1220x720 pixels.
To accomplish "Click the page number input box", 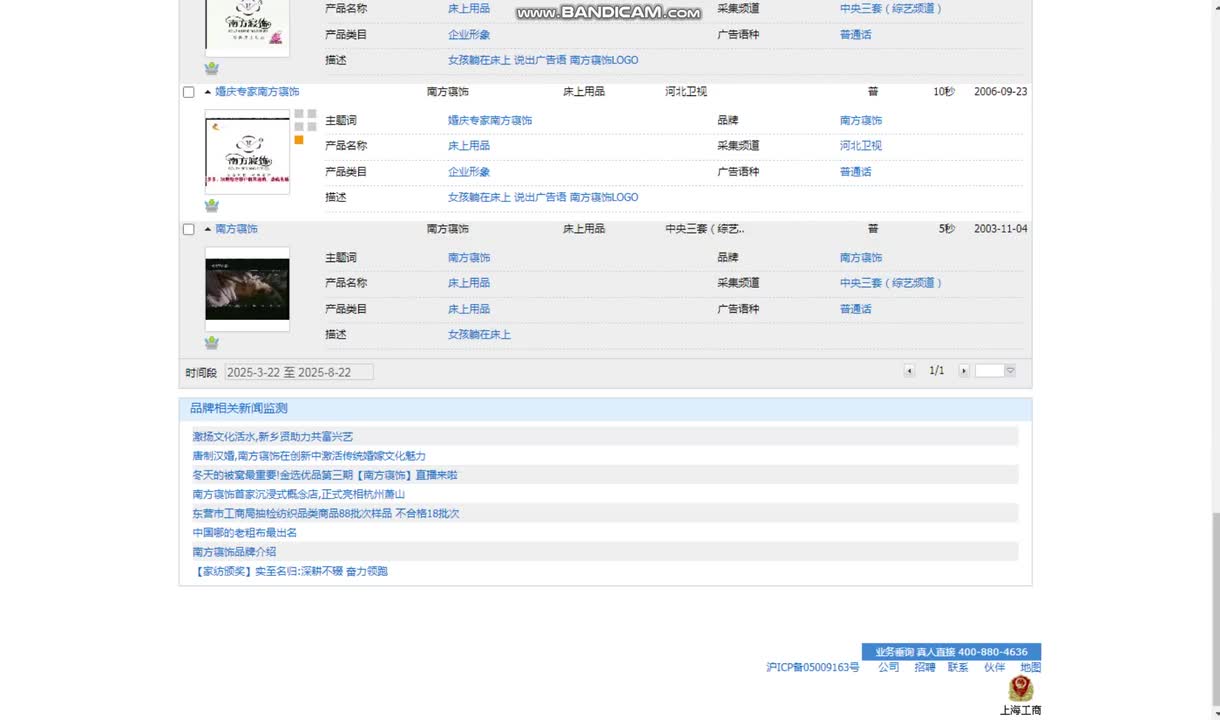I will [989, 371].
